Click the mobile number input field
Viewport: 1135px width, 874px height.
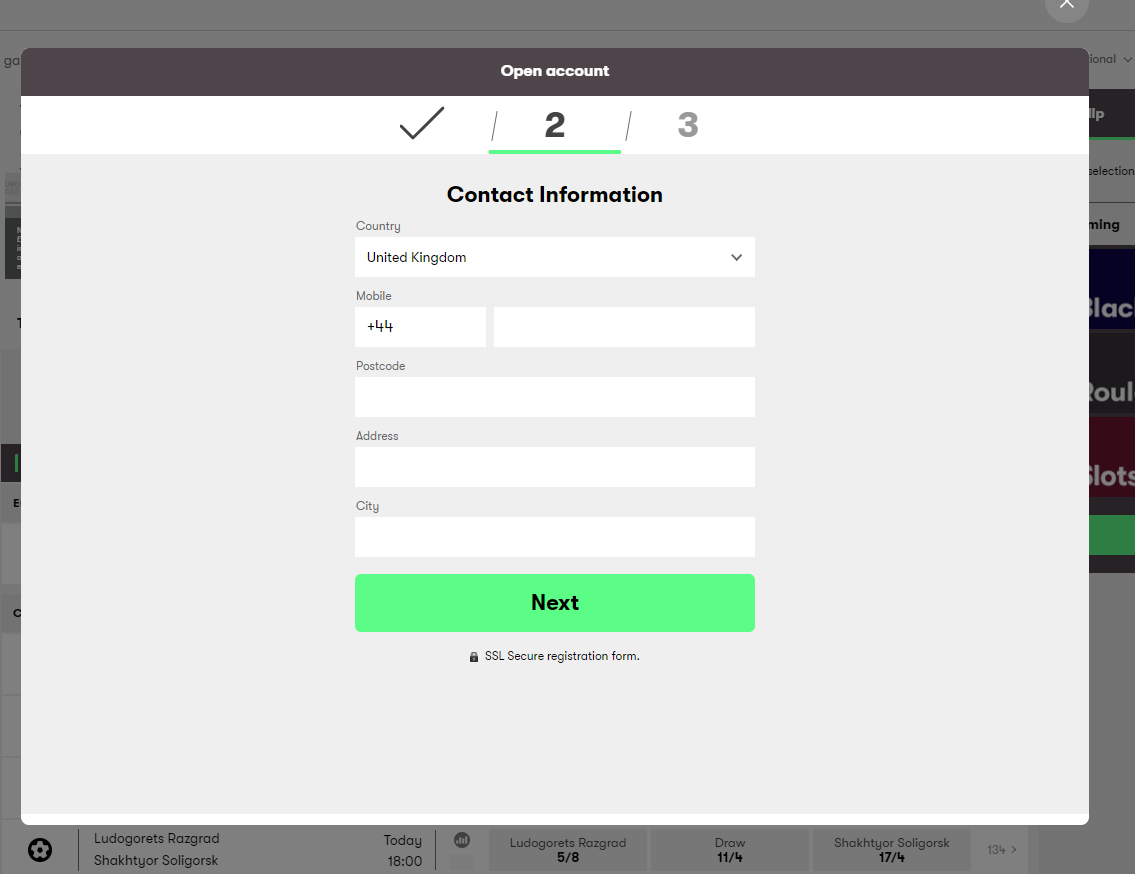click(624, 327)
